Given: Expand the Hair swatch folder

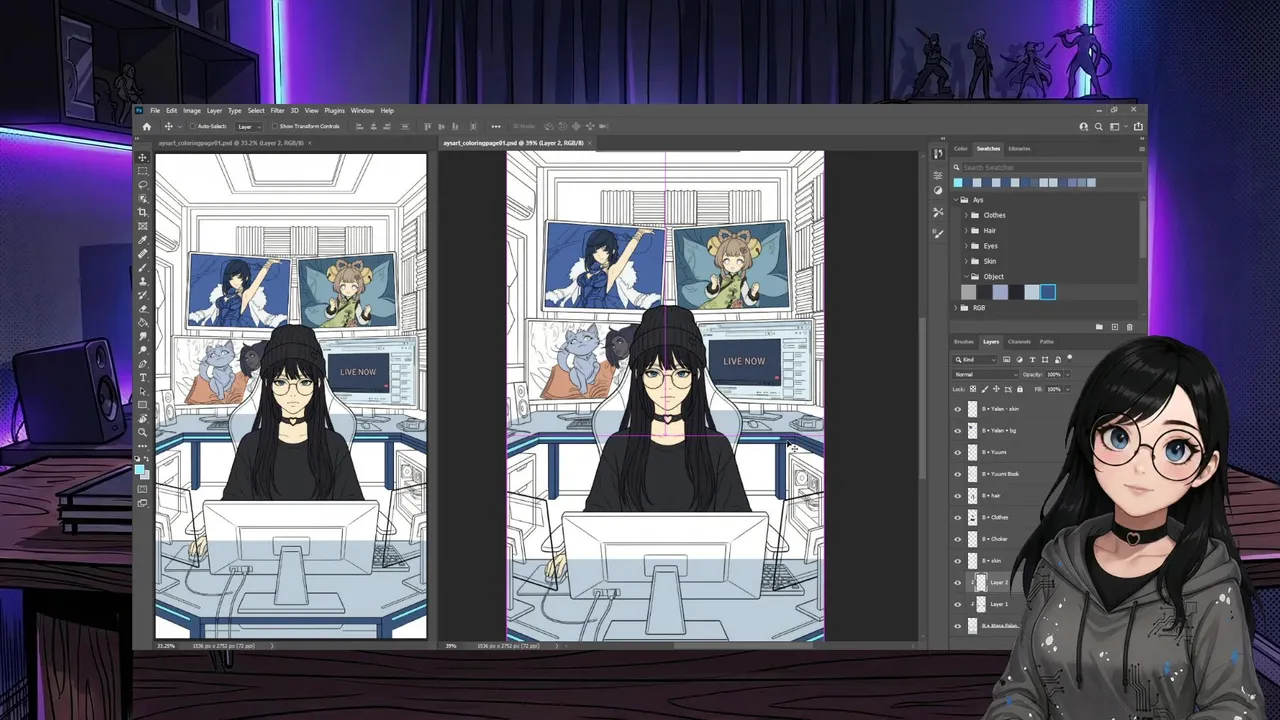Looking at the screenshot, I should tap(966, 230).
